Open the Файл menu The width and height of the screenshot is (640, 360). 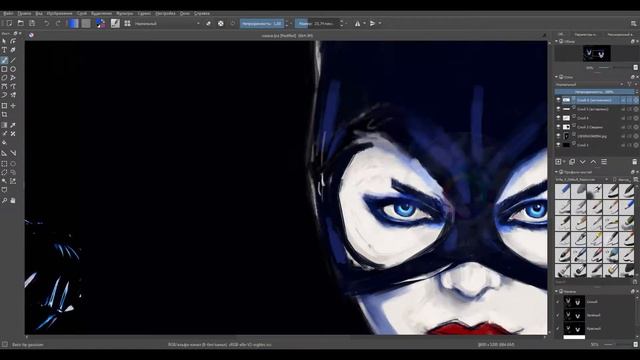tap(8, 13)
